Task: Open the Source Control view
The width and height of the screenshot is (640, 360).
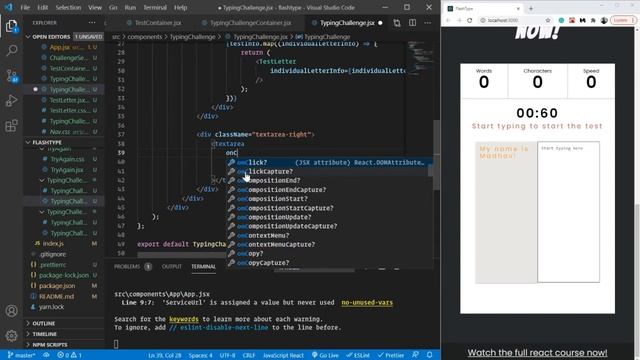Action: [11, 76]
